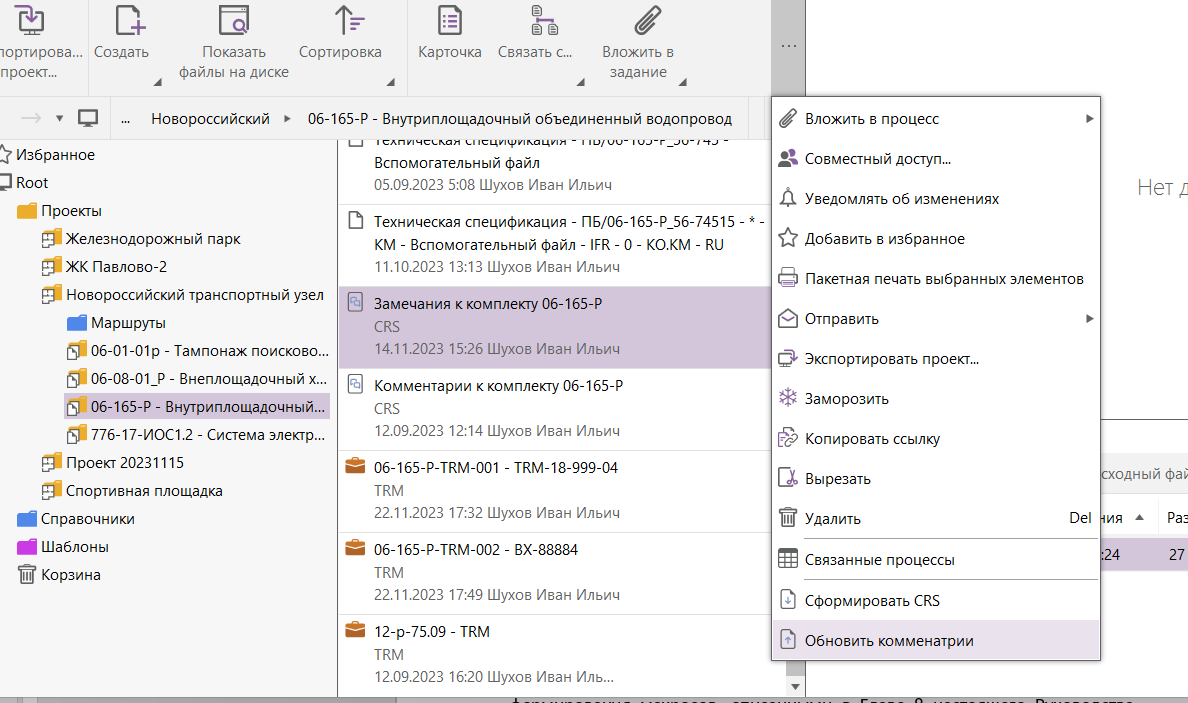1188x703 pixels.
Task: Expand the Отправить submenu arrow
Action: [1089, 319]
